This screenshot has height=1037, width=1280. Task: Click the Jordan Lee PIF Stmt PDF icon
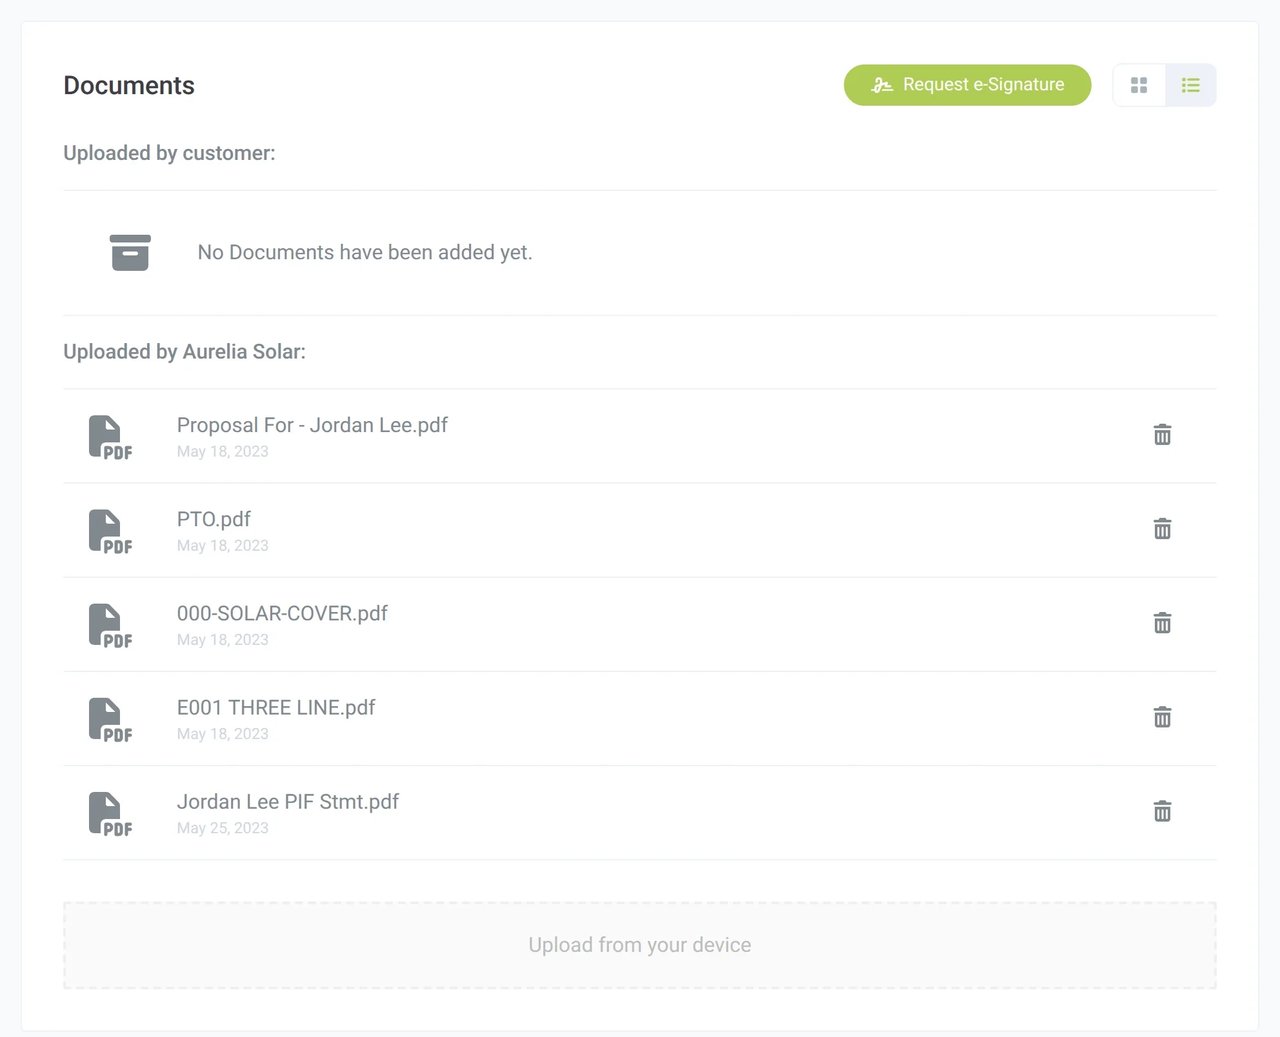coord(110,813)
